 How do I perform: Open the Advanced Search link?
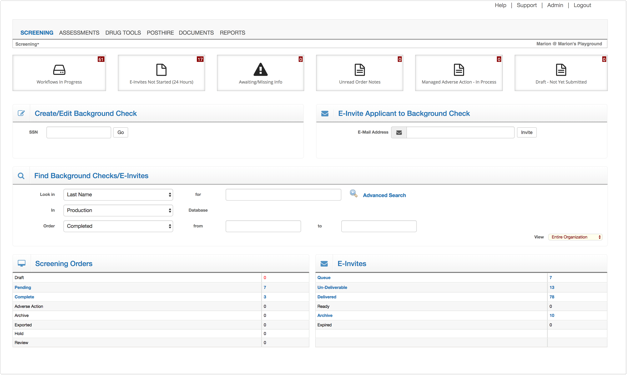pyautogui.click(x=384, y=195)
